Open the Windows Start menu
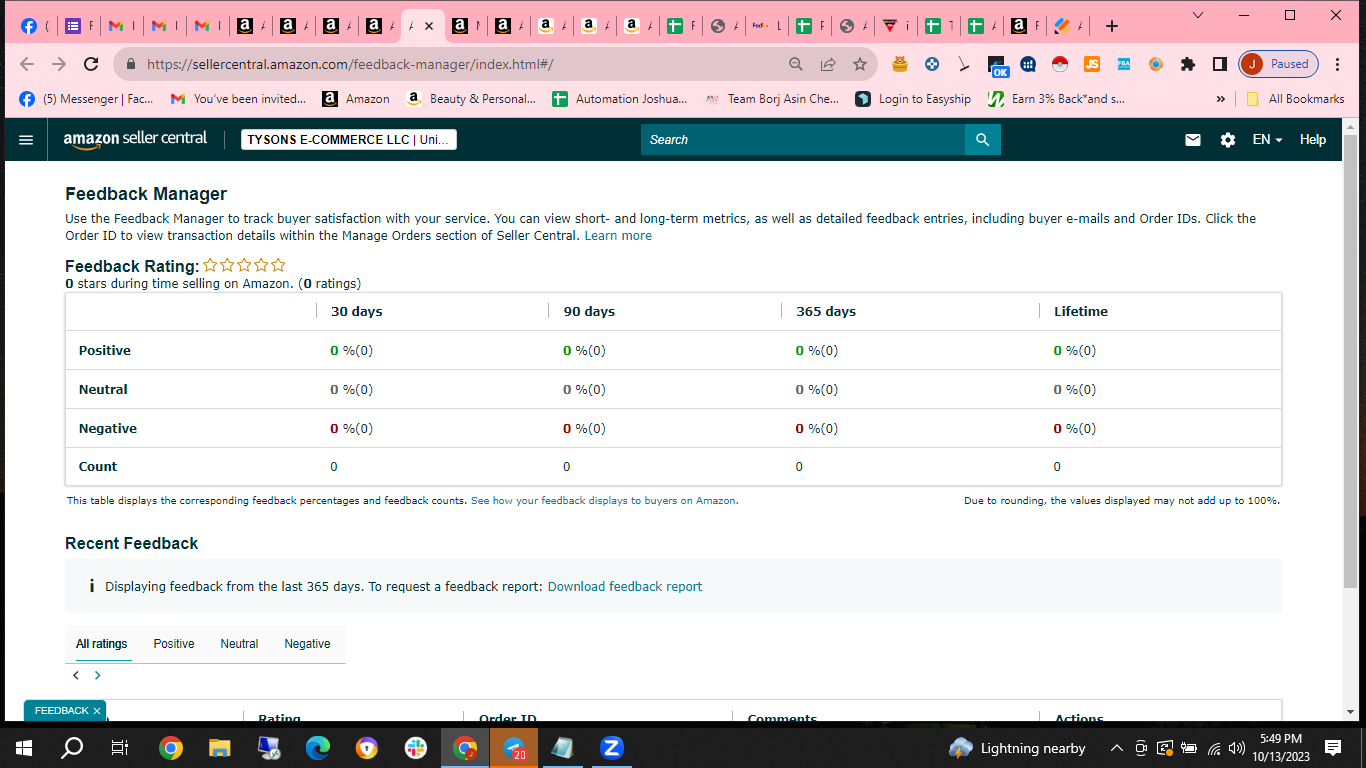The image size is (1366, 768). click(24, 748)
